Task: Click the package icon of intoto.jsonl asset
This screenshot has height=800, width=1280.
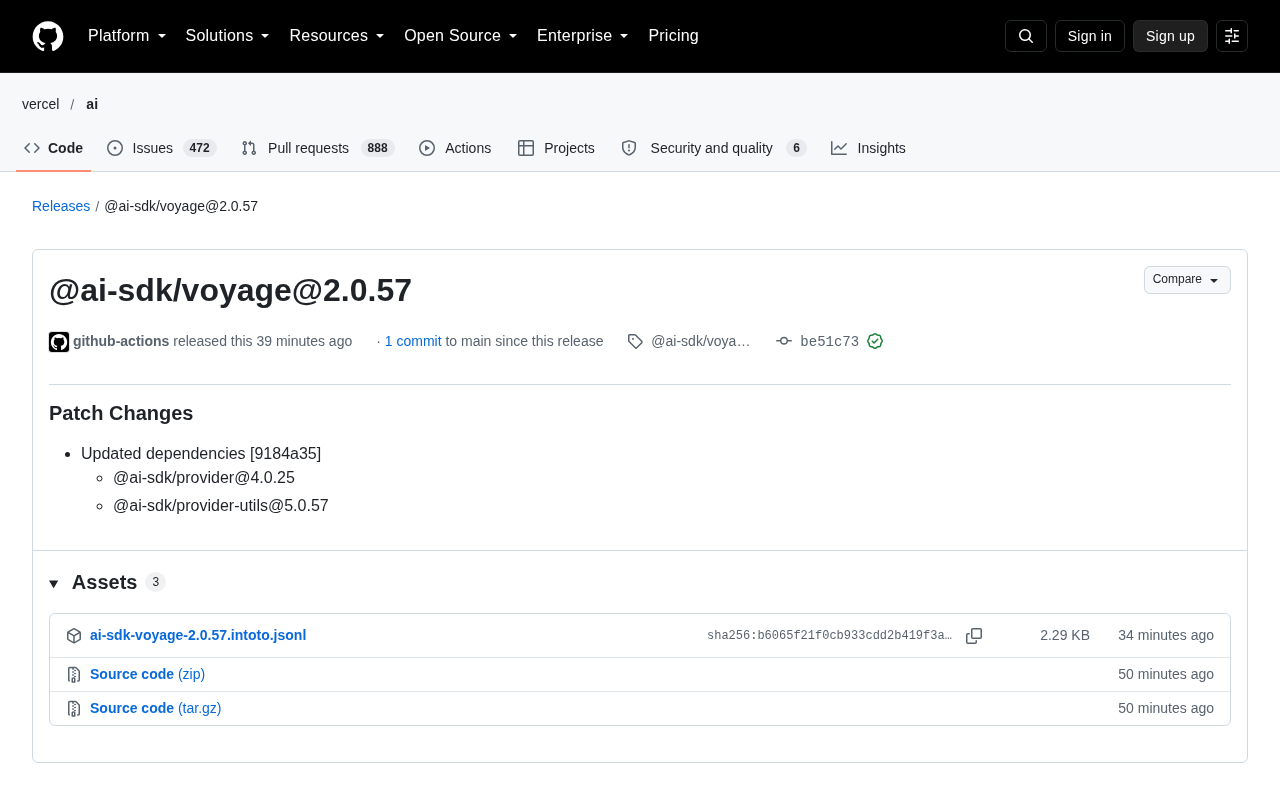Action: click(74, 636)
